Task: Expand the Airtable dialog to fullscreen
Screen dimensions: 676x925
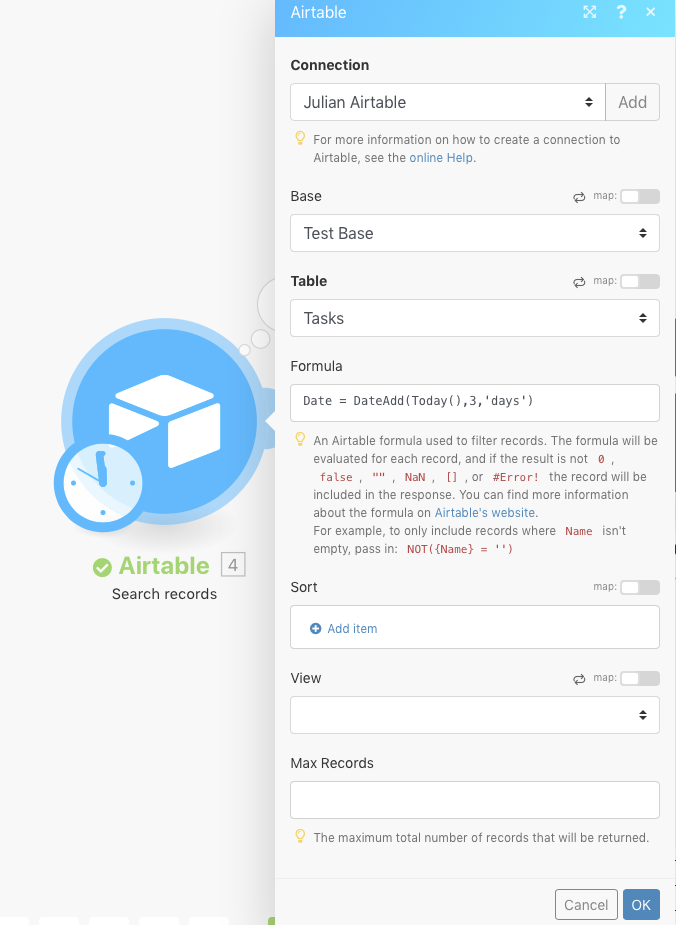Action: 589,12
